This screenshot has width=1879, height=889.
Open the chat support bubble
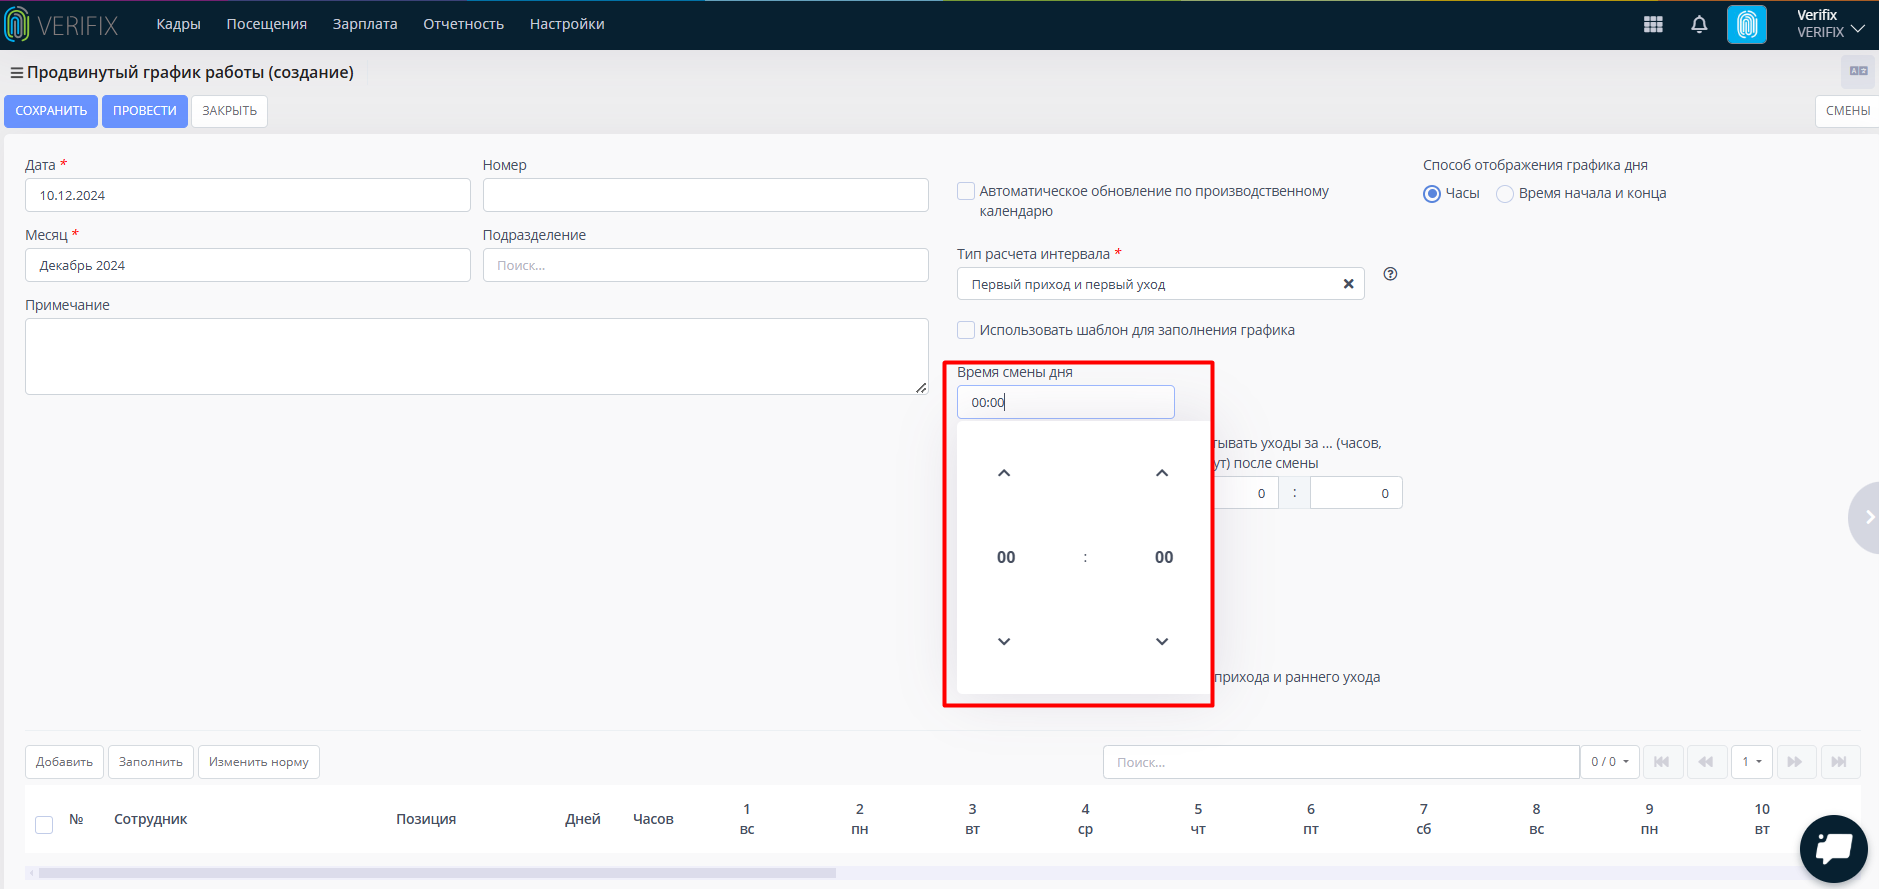1833,849
